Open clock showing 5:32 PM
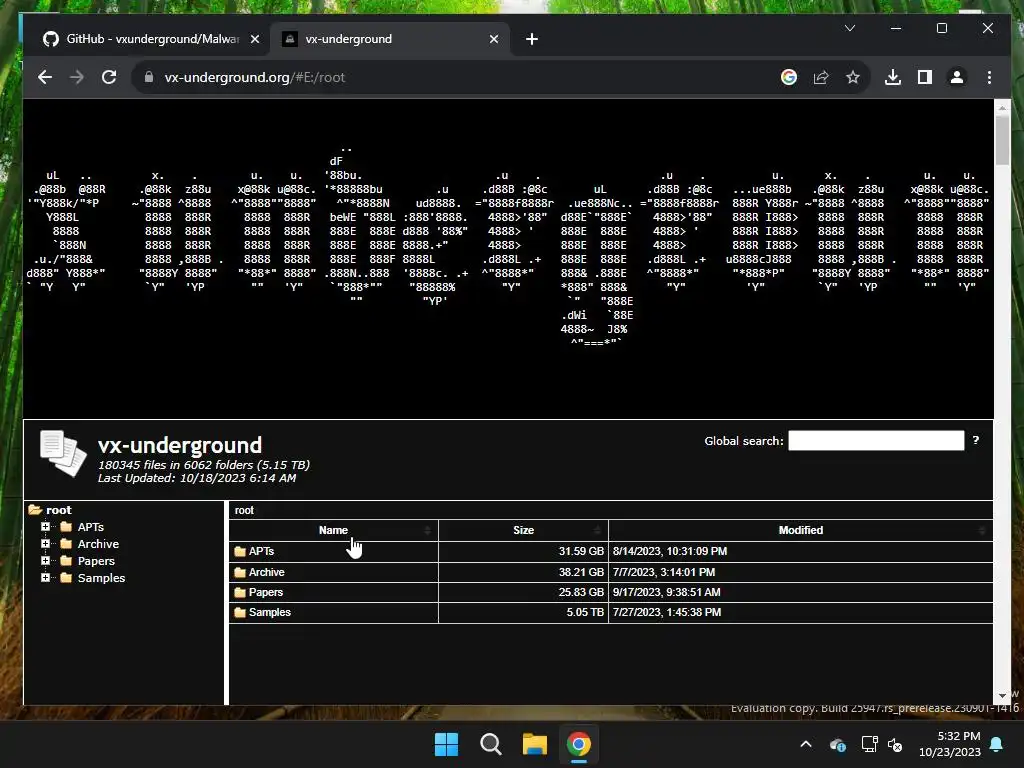 pos(950,744)
